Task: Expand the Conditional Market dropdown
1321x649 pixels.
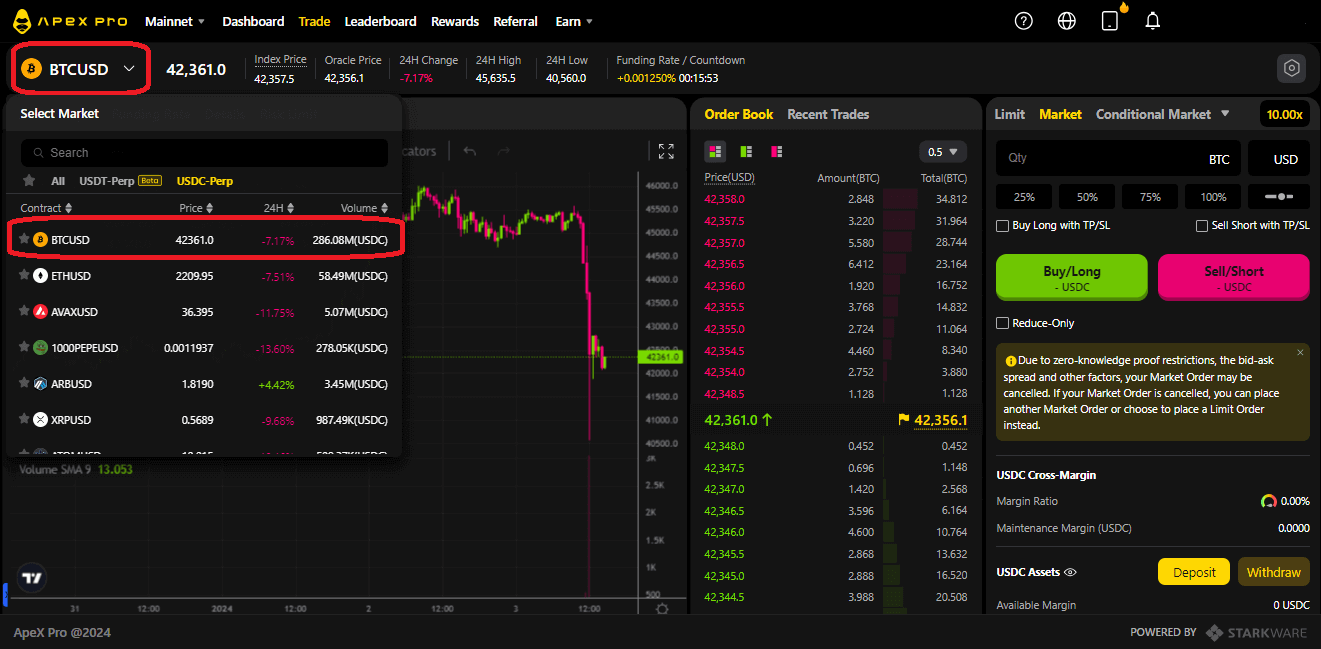Action: pyautogui.click(x=1227, y=114)
